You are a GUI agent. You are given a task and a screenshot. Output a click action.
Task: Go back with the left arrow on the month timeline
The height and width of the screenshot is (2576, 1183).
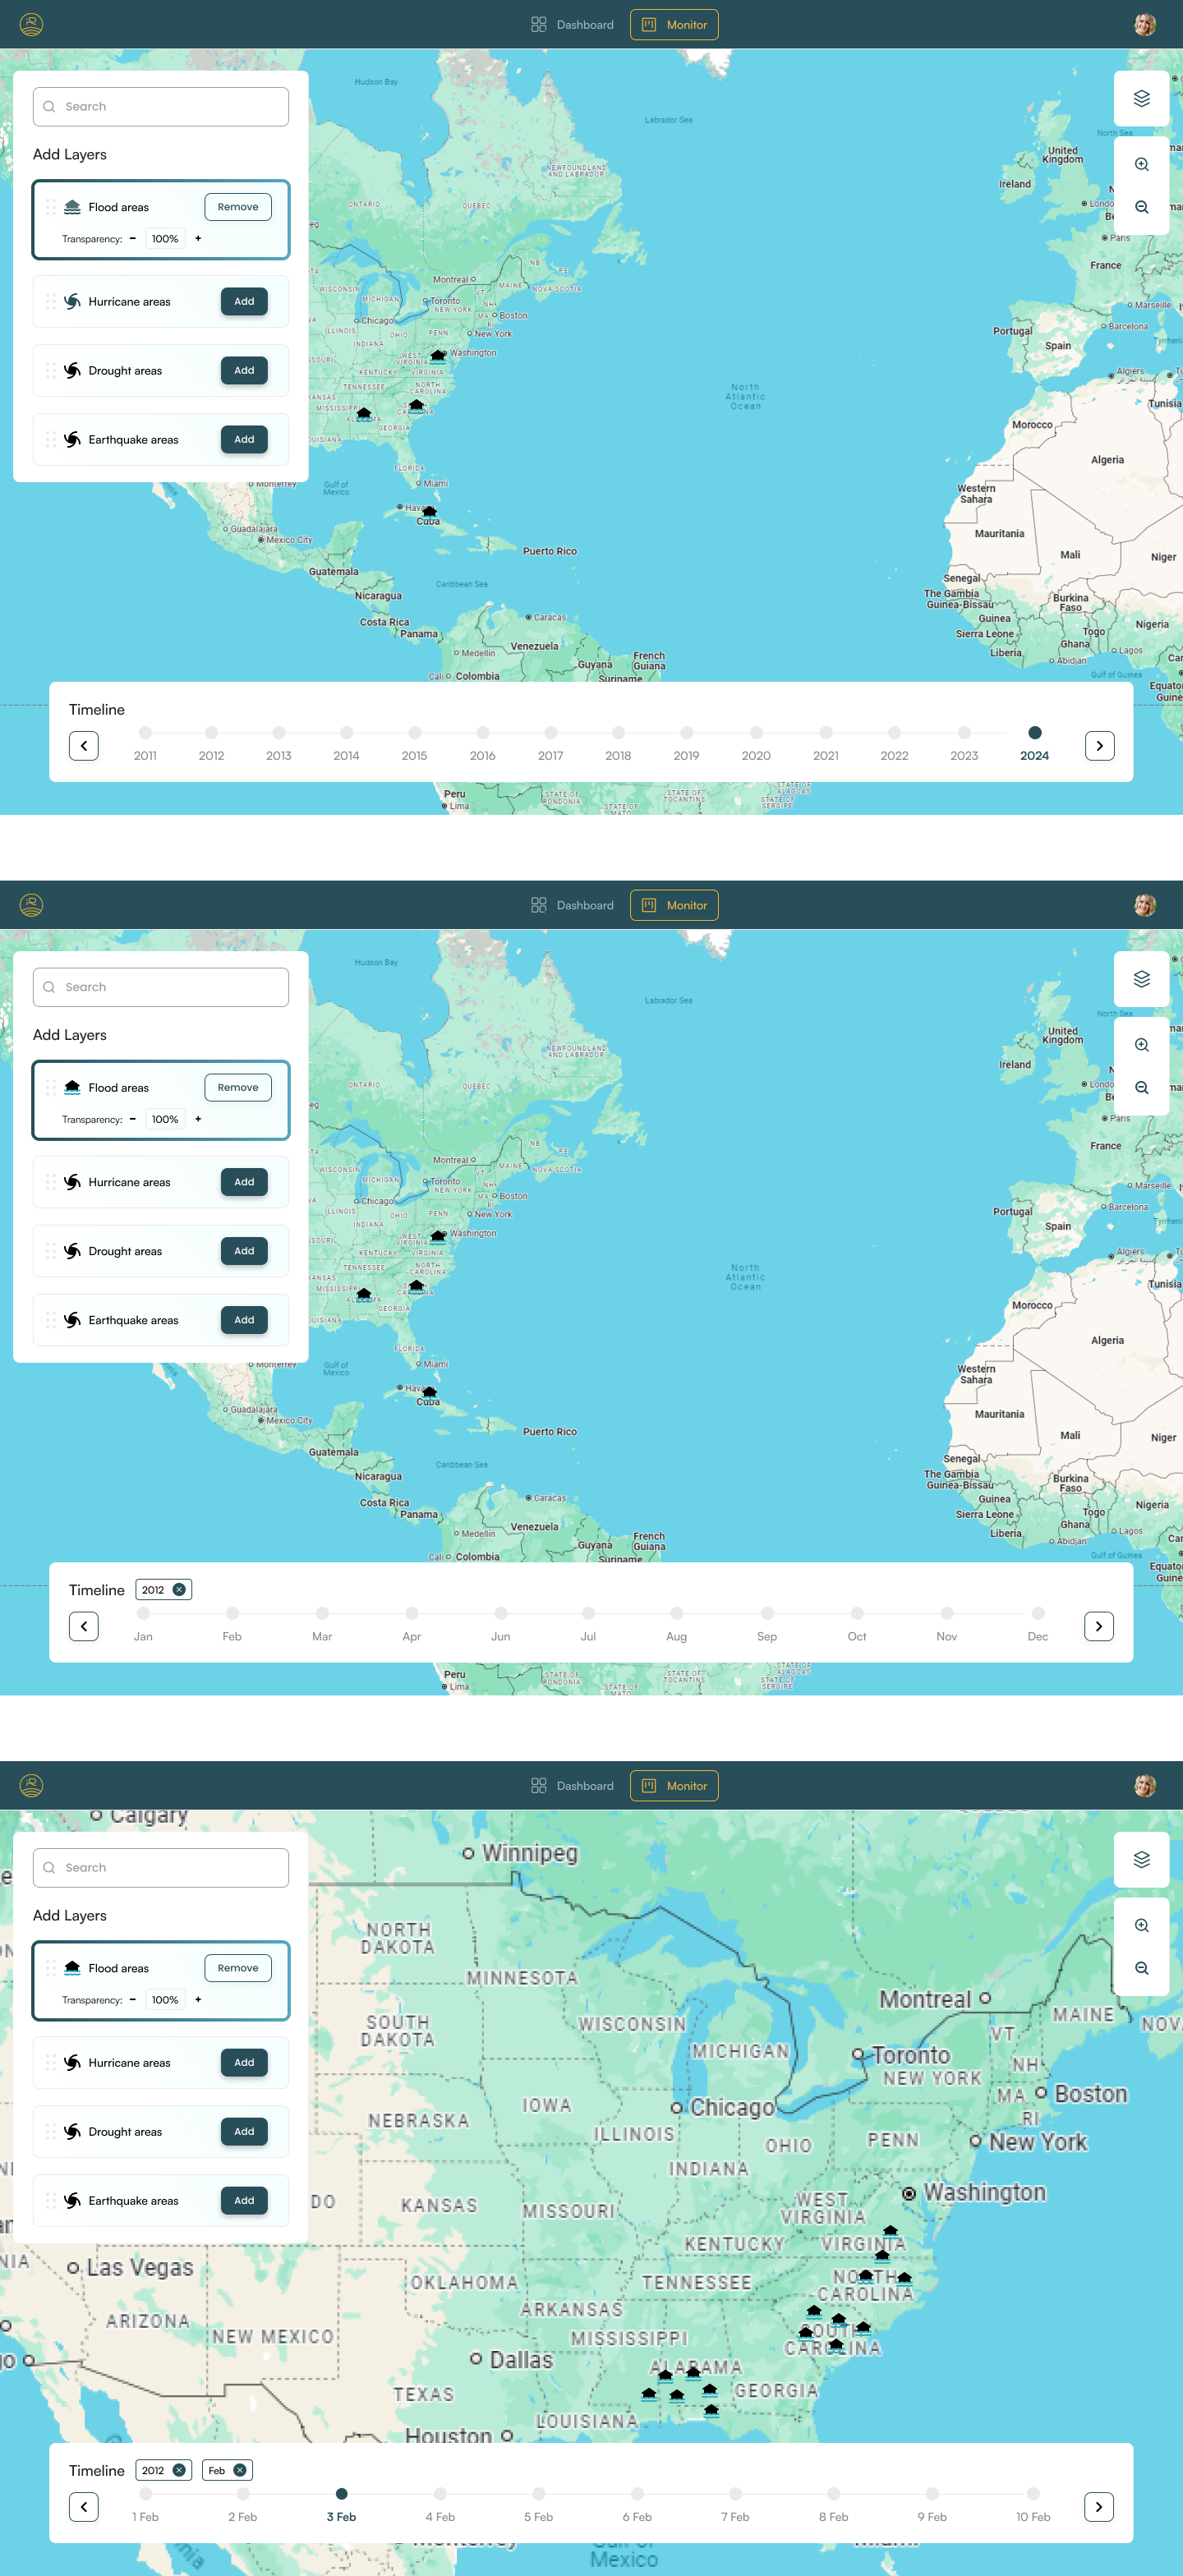point(84,1627)
